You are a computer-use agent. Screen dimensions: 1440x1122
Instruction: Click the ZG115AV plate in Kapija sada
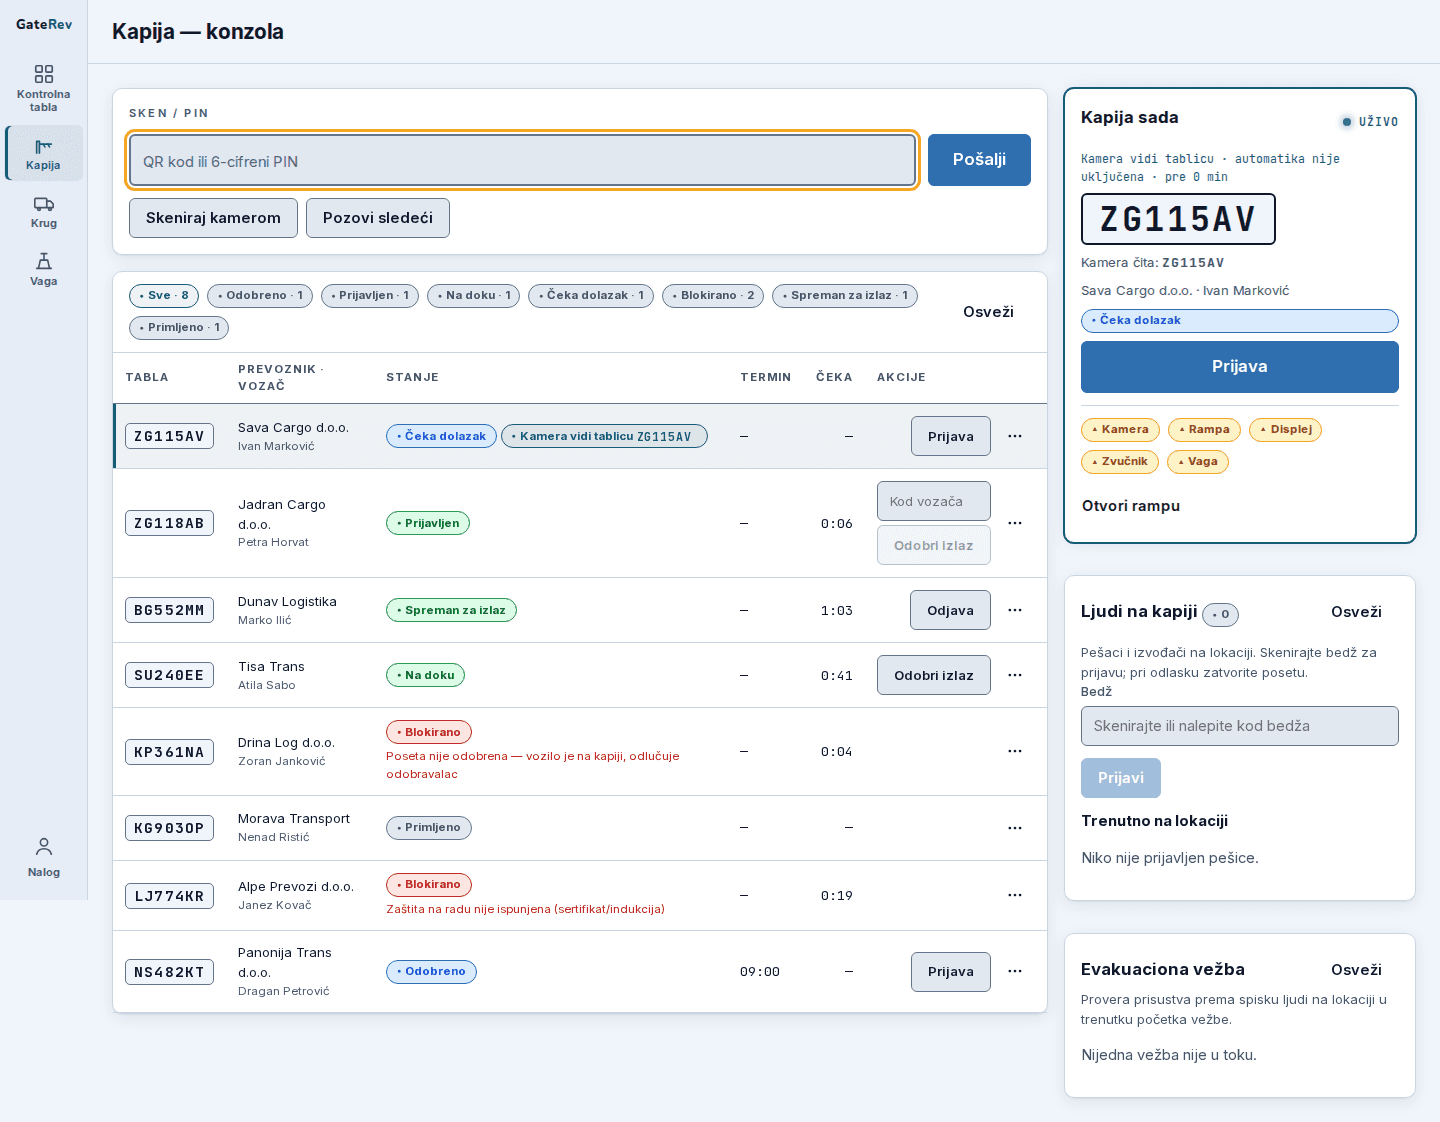[1178, 219]
